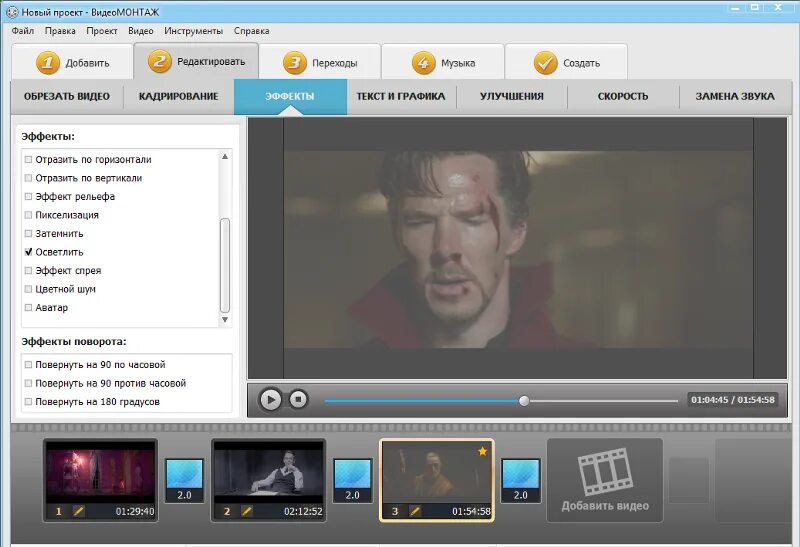The width and height of the screenshot is (800, 547).
Task: Open transition after clip 3
Action: (x=520, y=480)
